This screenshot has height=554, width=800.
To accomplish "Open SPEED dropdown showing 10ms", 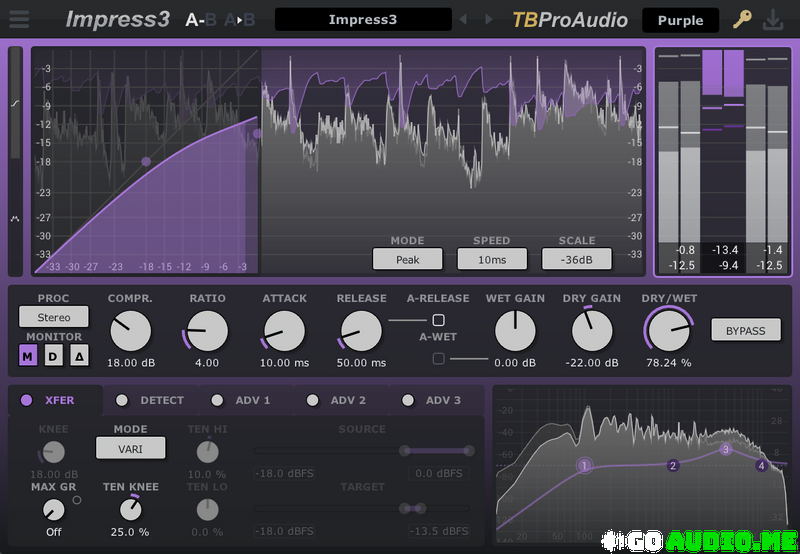I will pos(492,259).
